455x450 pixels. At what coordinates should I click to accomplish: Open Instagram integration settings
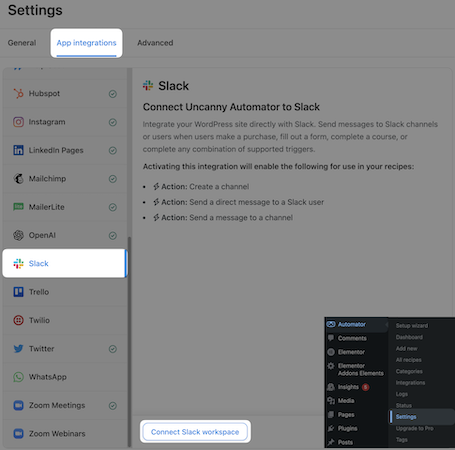pyautogui.click(x=65, y=122)
